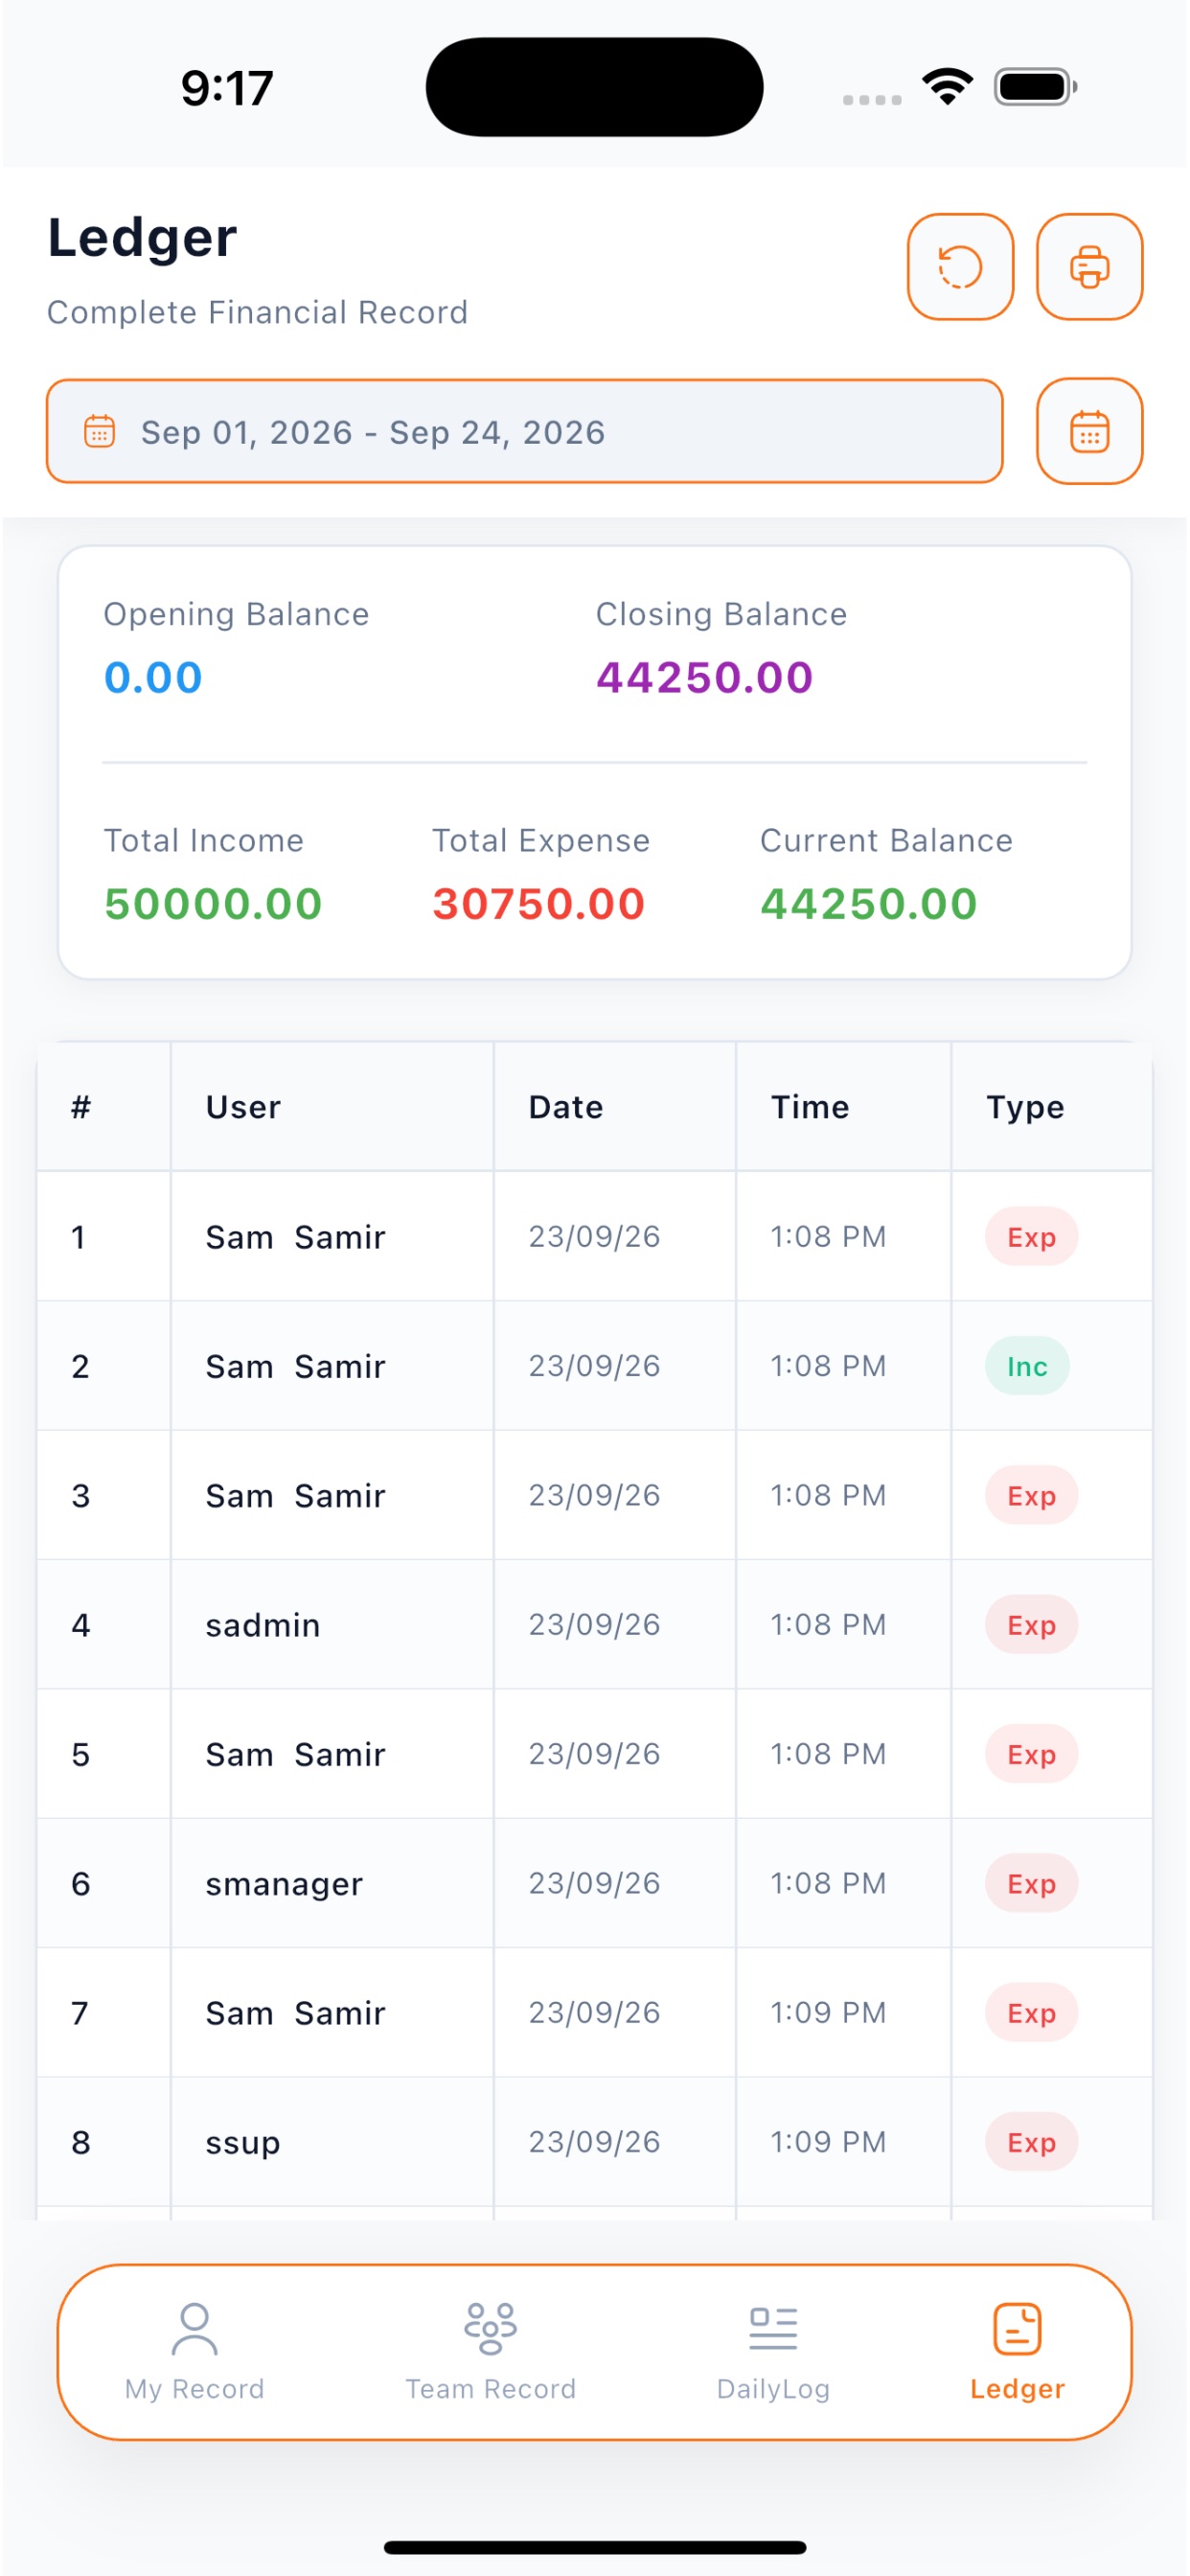Viewport: 1190px width, 2576px height.
Task: Tap the 9:17 clock in status bar
Action: click(x=227, y=88)
